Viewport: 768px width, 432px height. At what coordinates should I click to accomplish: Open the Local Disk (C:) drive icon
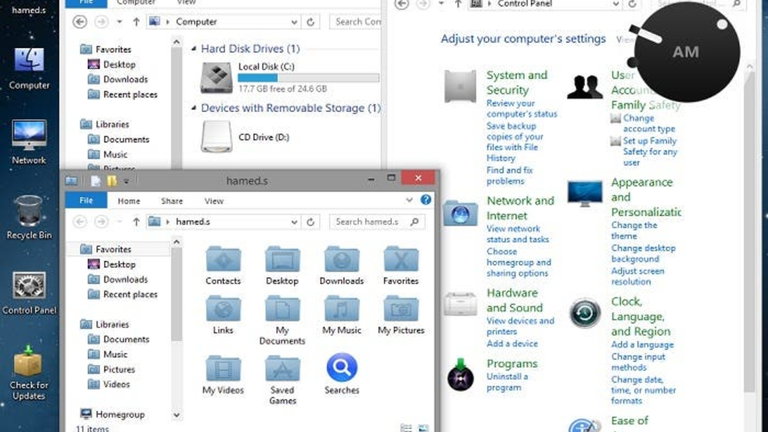coord(216,77)
